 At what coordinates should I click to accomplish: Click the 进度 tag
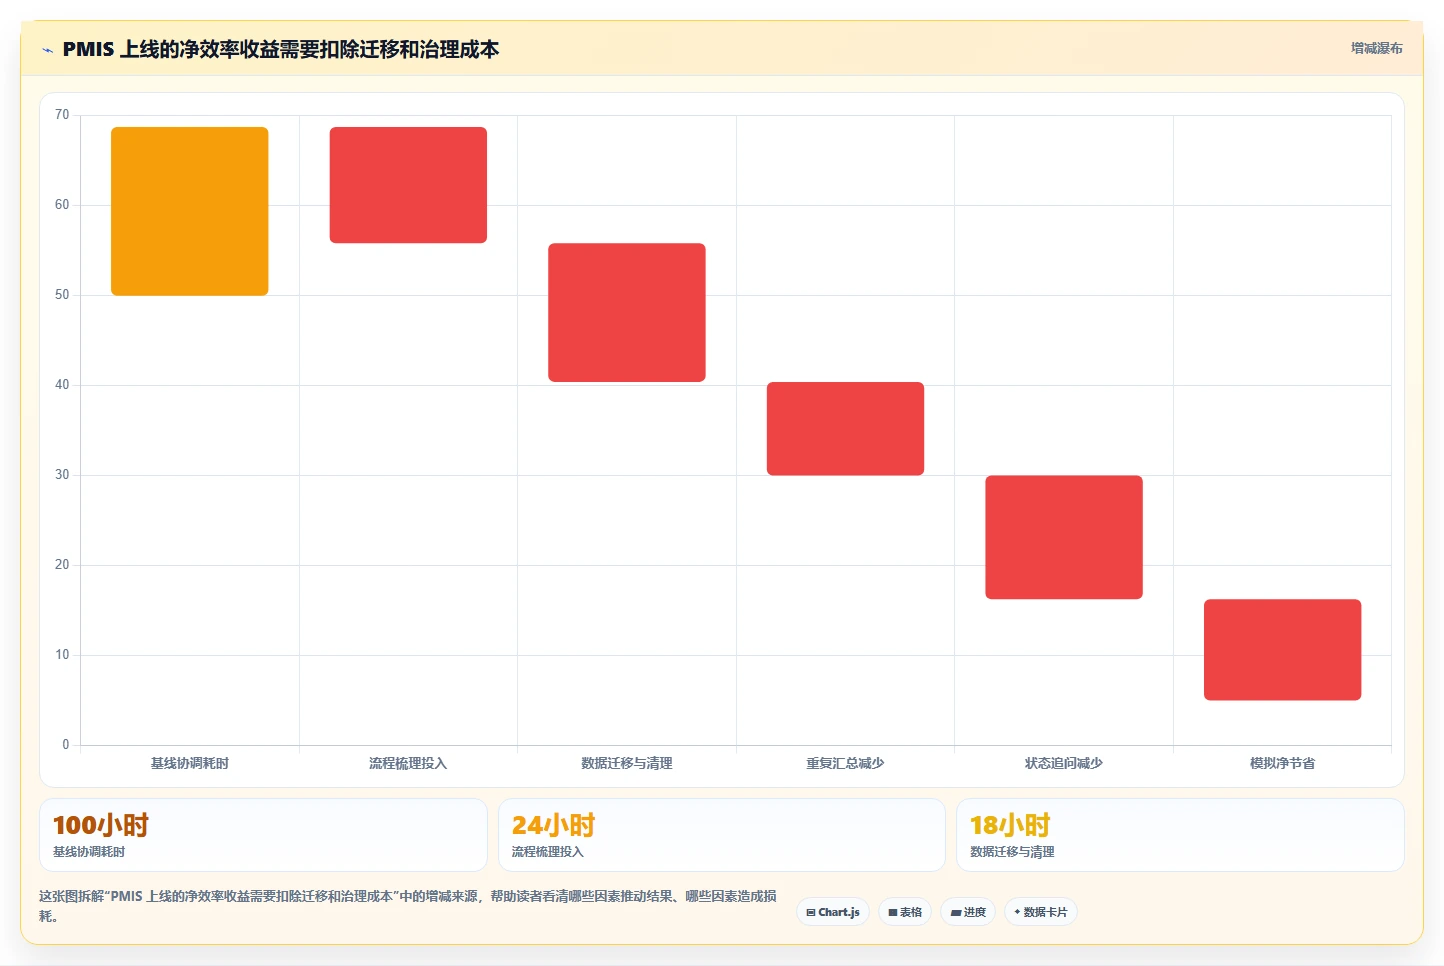point(968,912)
